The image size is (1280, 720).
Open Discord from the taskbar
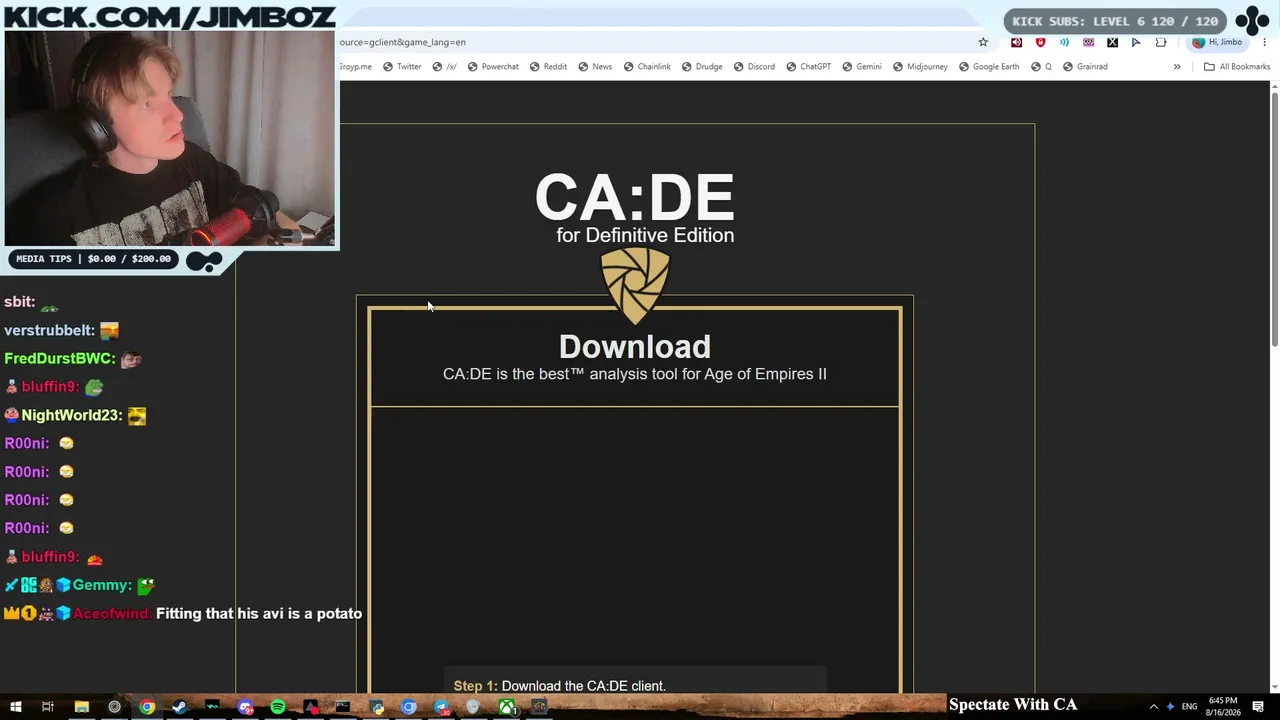coord(245,707)
